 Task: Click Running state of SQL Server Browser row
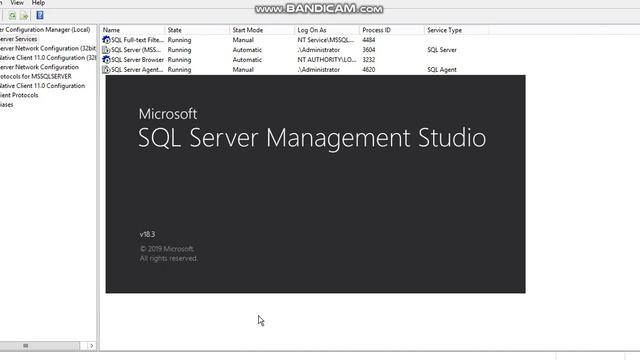click(x=179, y=60)
